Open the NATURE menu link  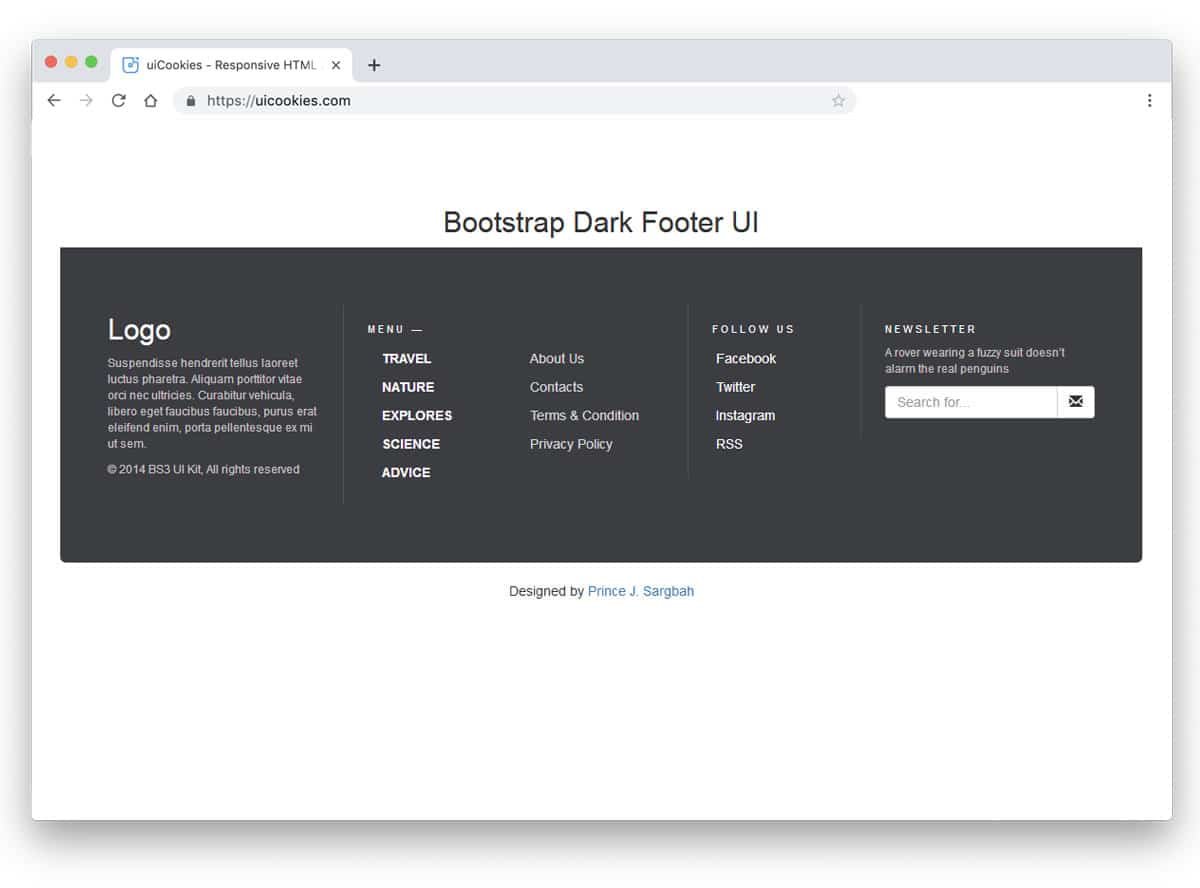point(408,387)
